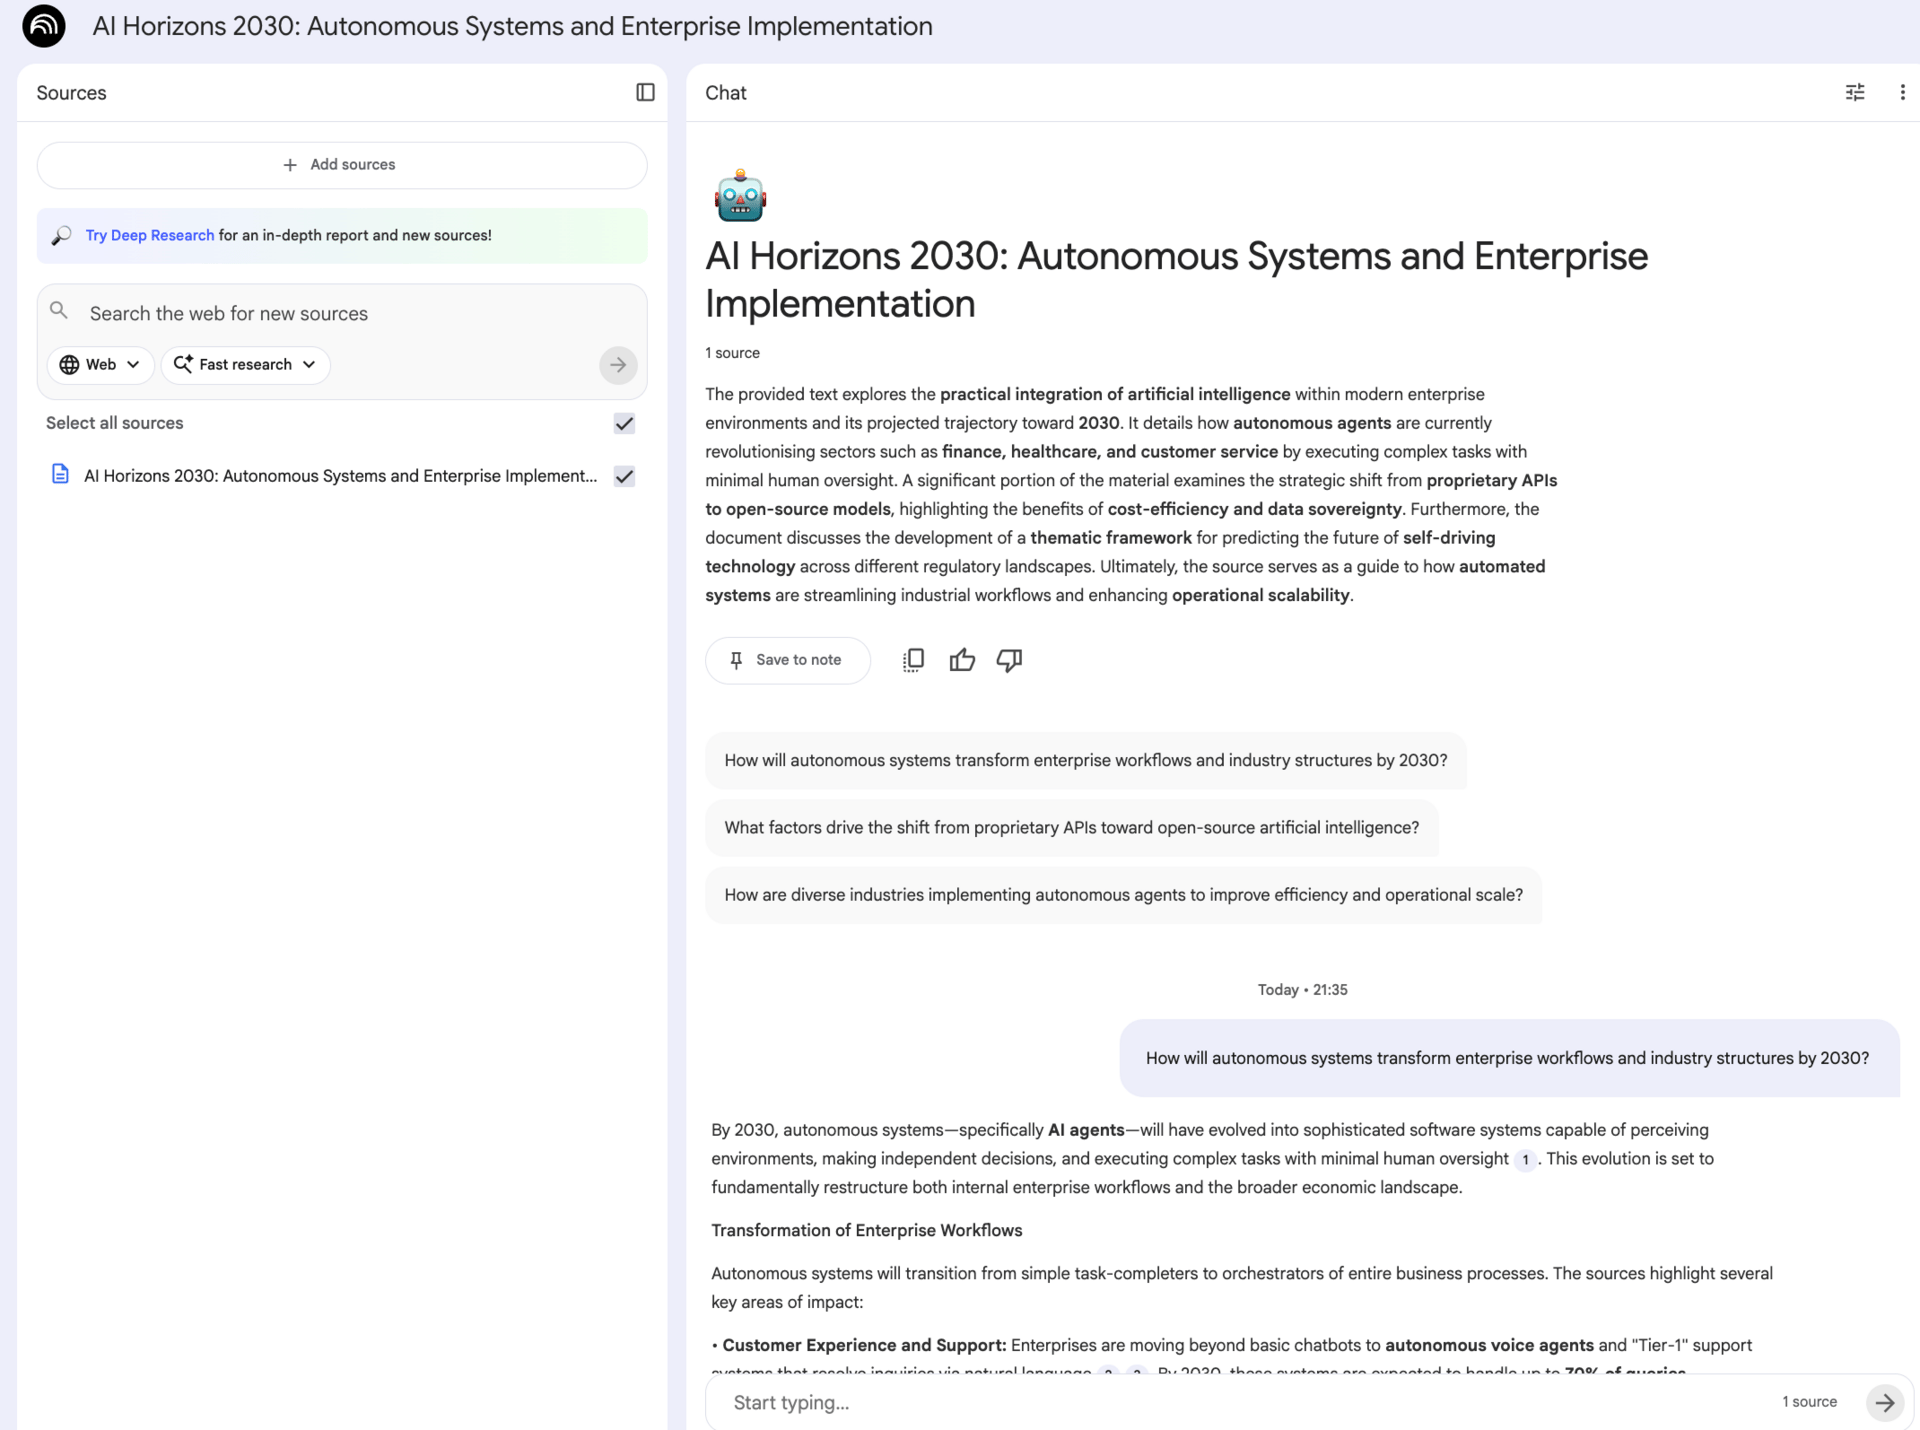Viewport: 1920px width, 1430px height.
Task: Copy the summary to clipboard
Action: coord(913,660)
